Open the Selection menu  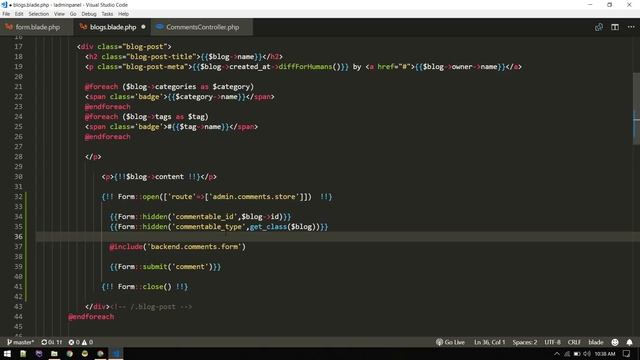pyautogui.click(x=38, y=14)
